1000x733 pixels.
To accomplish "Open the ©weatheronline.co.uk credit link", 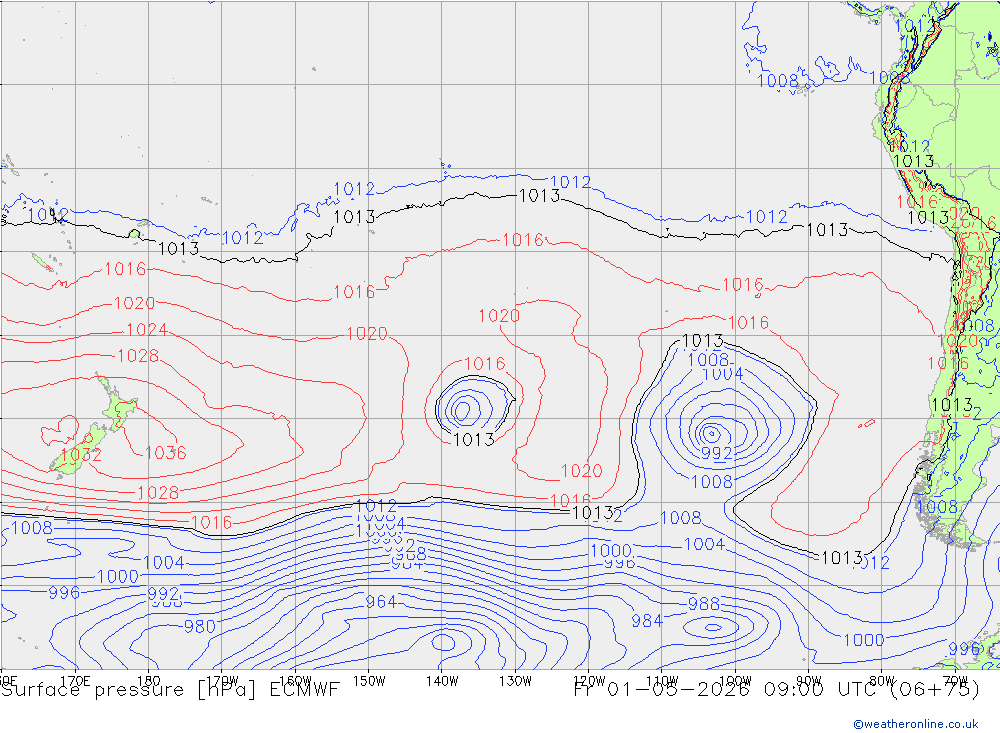I will [x=916, y=724].
